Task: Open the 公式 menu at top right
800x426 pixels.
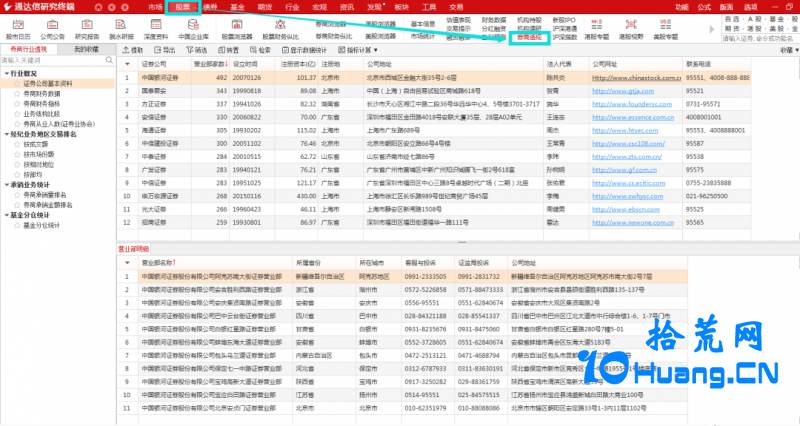Action: point(704,7)
